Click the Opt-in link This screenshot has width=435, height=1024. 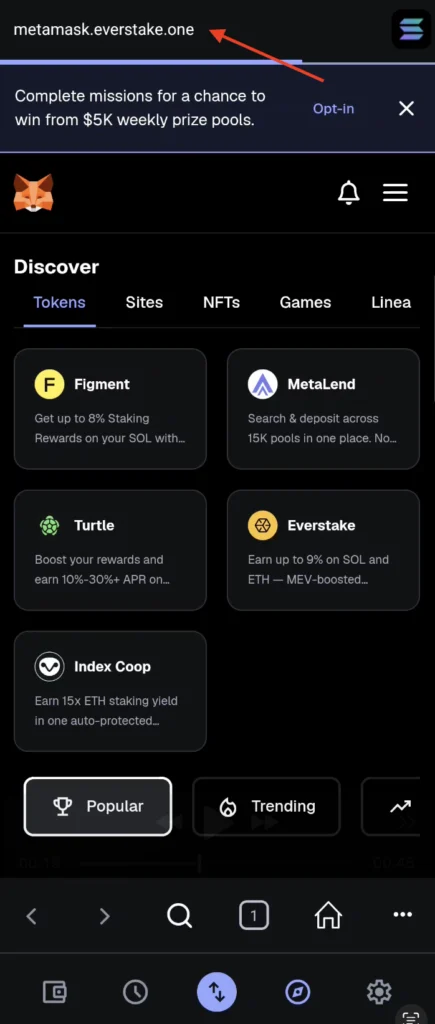click(333, 108)
